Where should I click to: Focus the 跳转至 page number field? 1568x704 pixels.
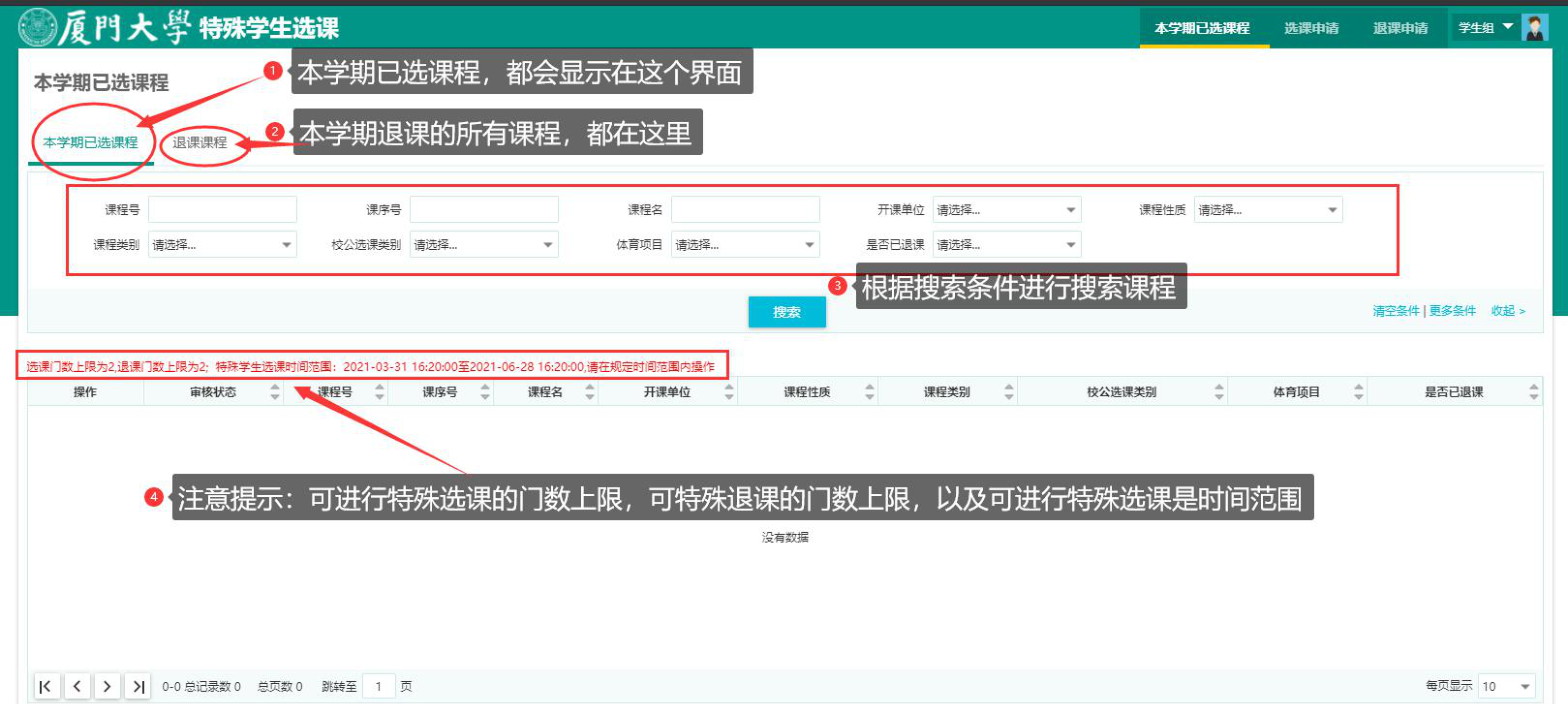pyautogui.click(x=379, y=686)
